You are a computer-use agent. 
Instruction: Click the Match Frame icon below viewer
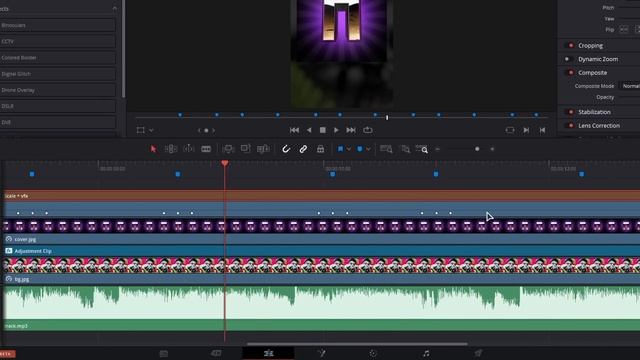click(x=510, y=130)
